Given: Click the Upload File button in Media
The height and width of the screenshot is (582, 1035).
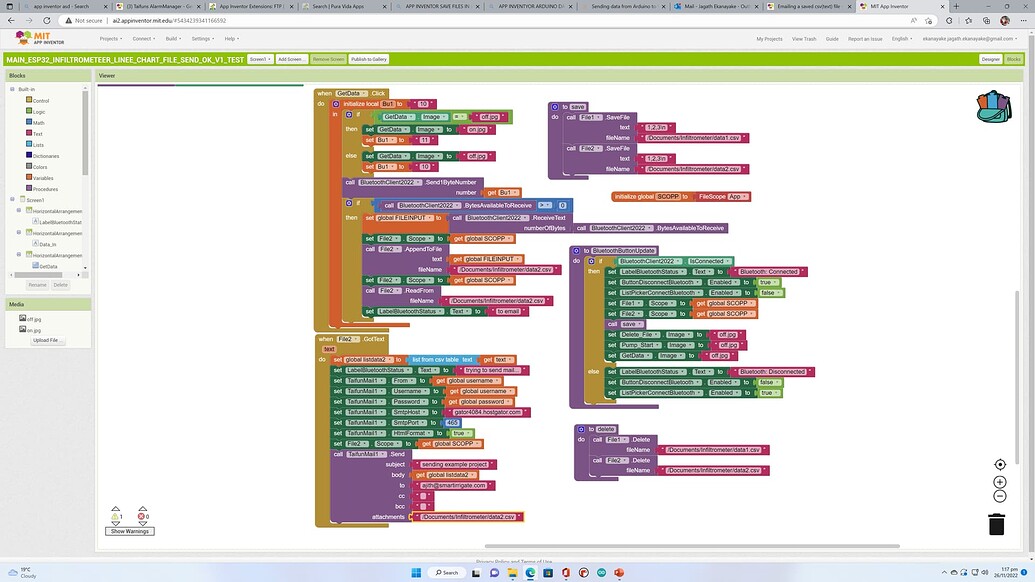Looking at the screenshot, I should click(x=46, y=339).
